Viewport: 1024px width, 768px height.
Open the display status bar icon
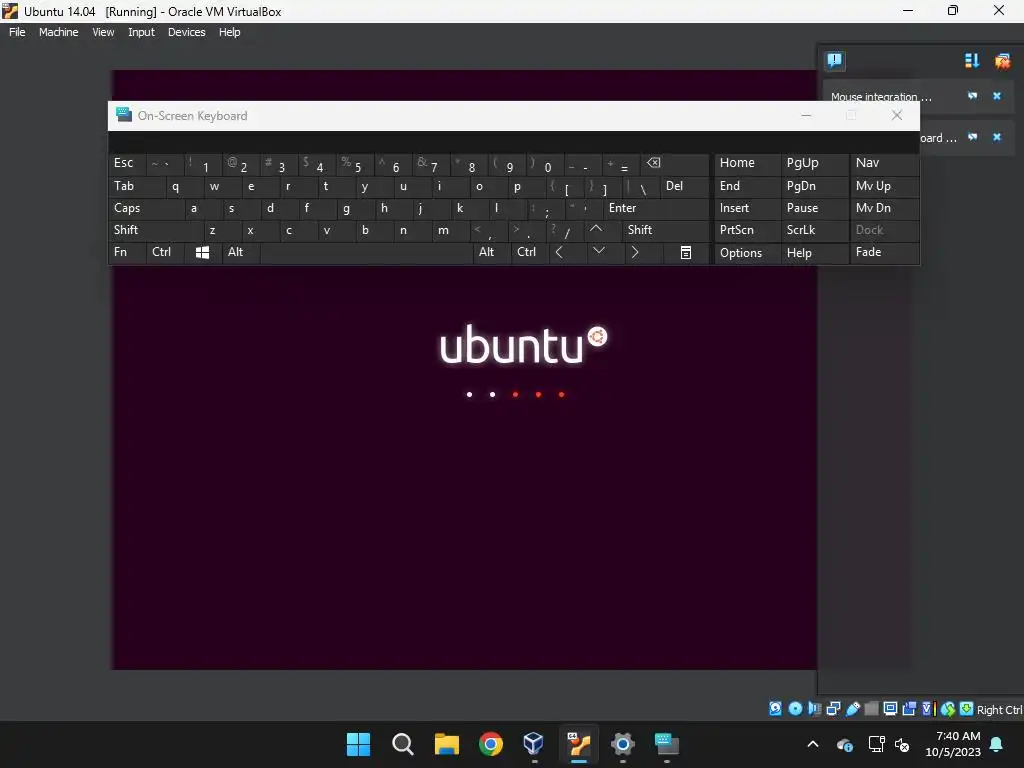point(890,709)
